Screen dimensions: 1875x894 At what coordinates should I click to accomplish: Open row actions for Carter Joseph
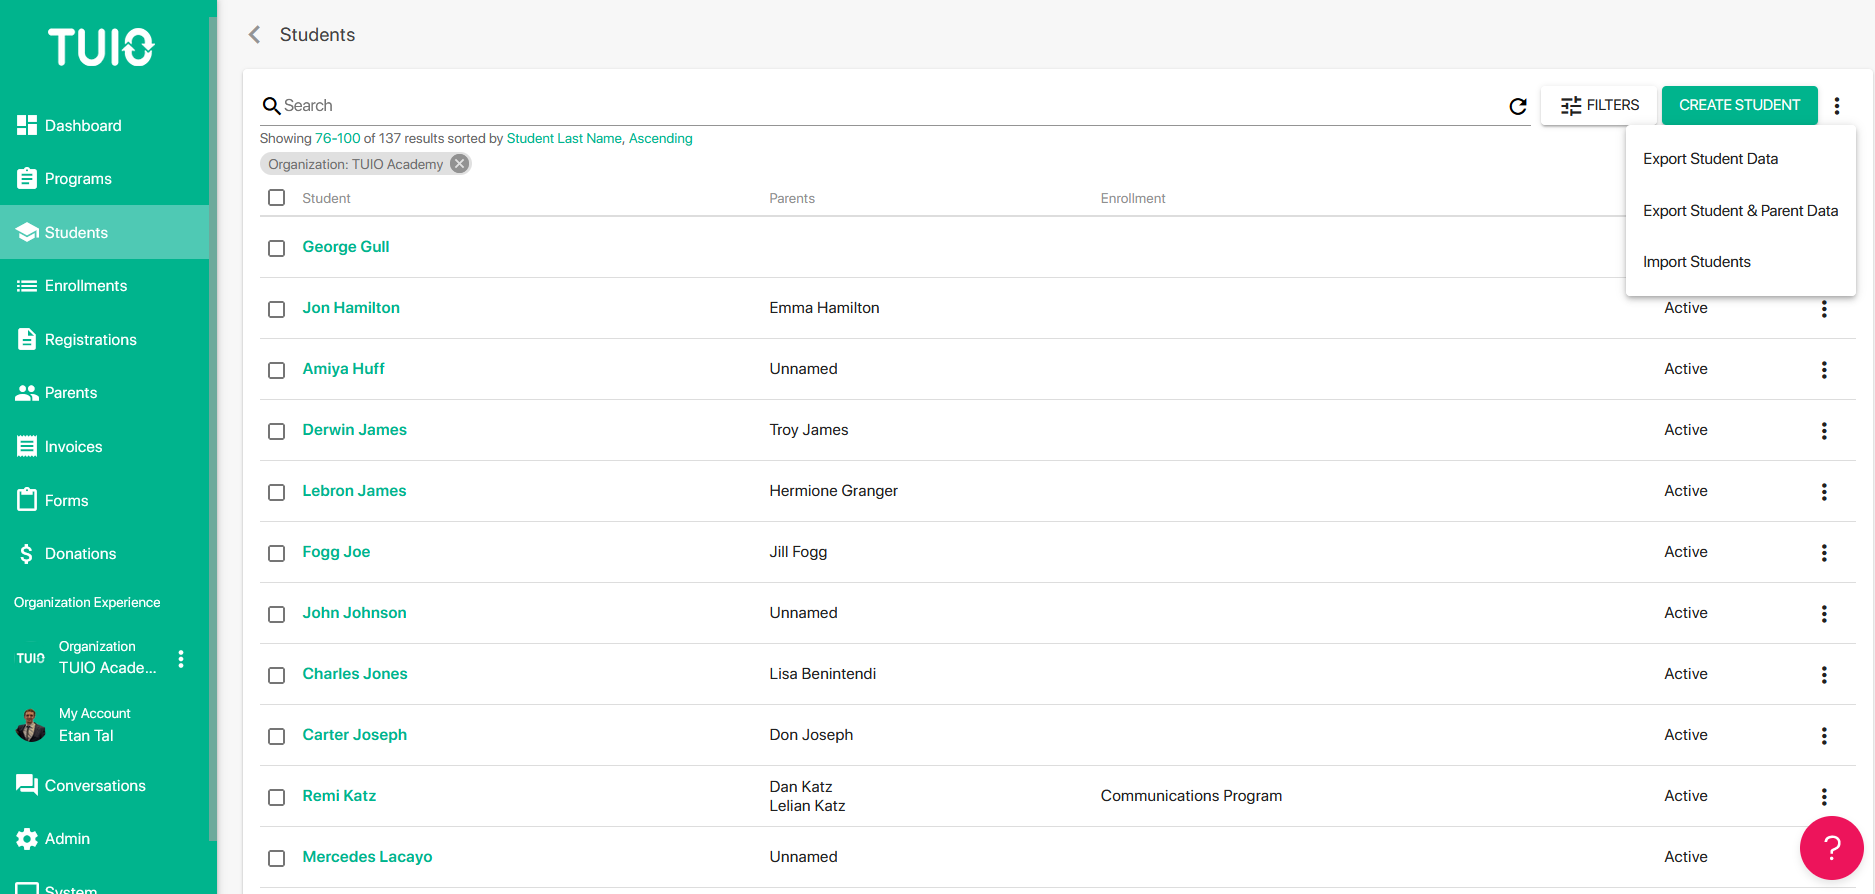pos(1824,736)
